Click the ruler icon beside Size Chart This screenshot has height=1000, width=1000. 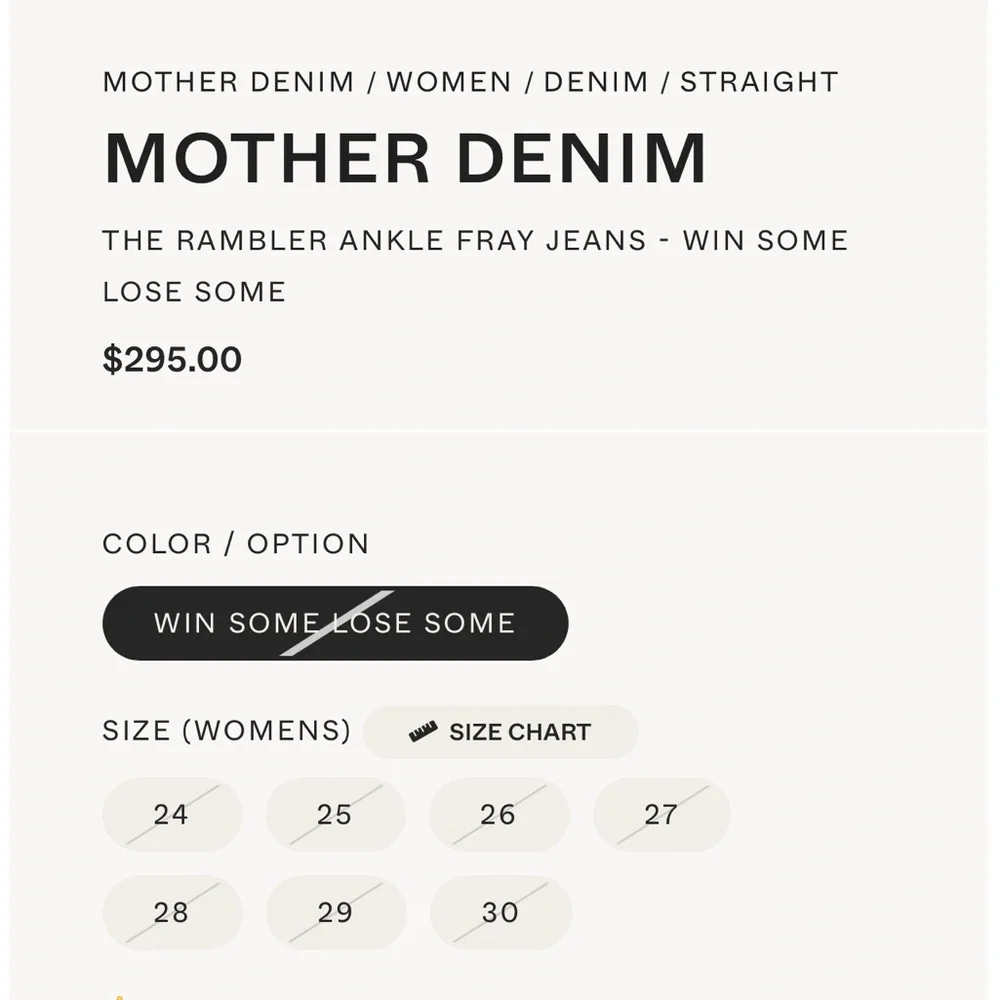click(x=423, y=732)
